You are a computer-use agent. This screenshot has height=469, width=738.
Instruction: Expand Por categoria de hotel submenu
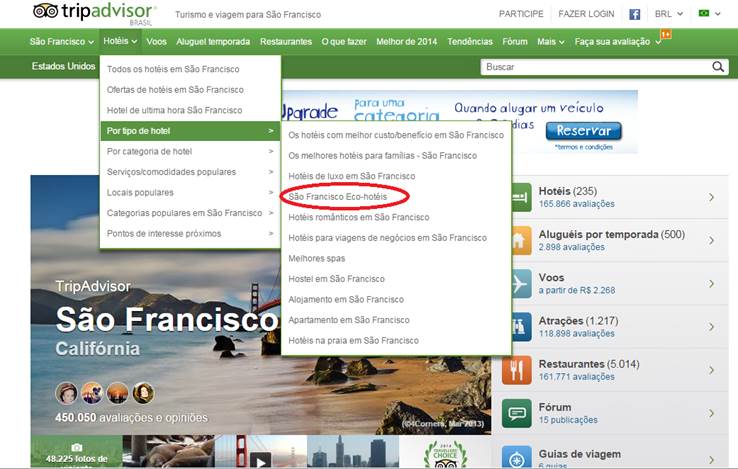tap(189, 151)
